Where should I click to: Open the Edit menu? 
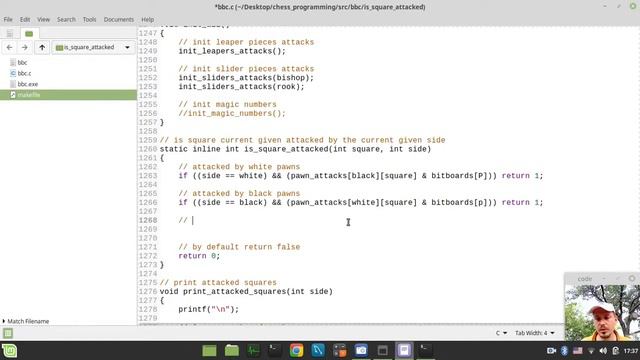[x=25, y=19]
